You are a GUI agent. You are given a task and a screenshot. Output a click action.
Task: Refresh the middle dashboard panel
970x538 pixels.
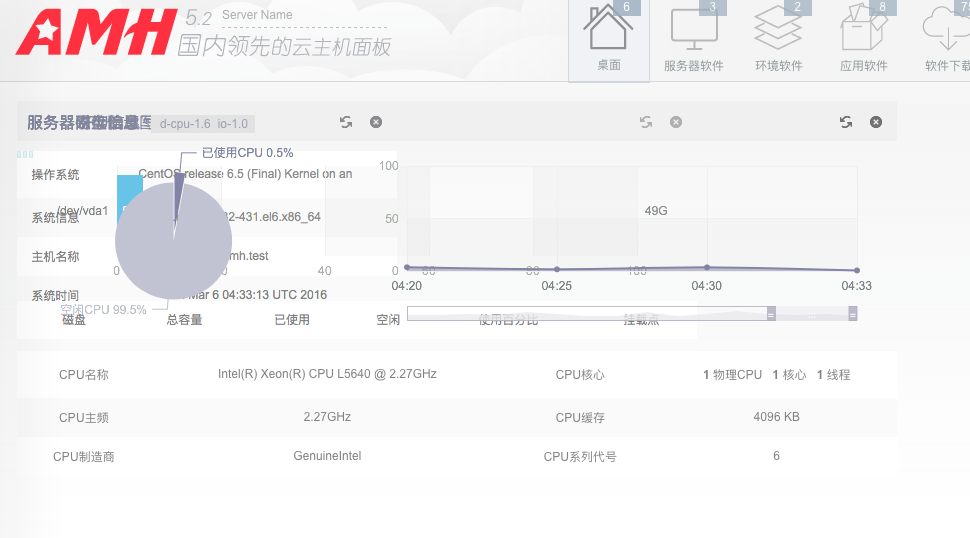tap(646, 122)
